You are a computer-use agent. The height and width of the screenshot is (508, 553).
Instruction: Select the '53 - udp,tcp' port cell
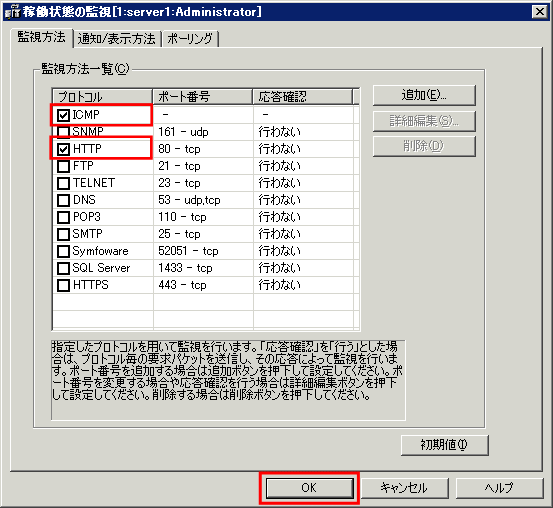pos(203,200)
